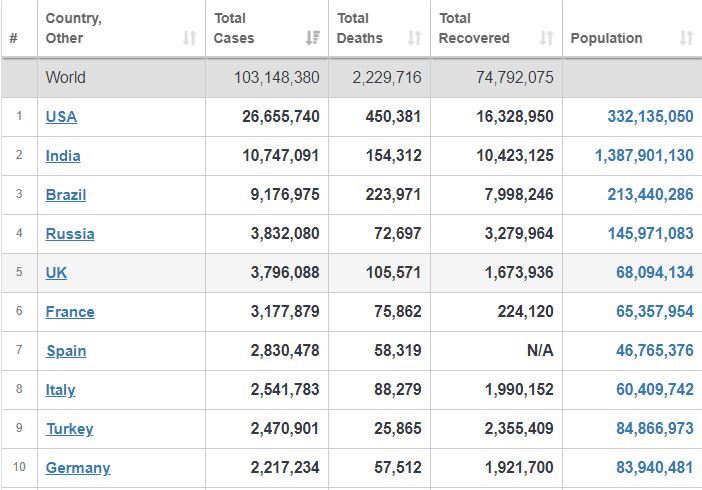Open the France country link

[70, 312]
